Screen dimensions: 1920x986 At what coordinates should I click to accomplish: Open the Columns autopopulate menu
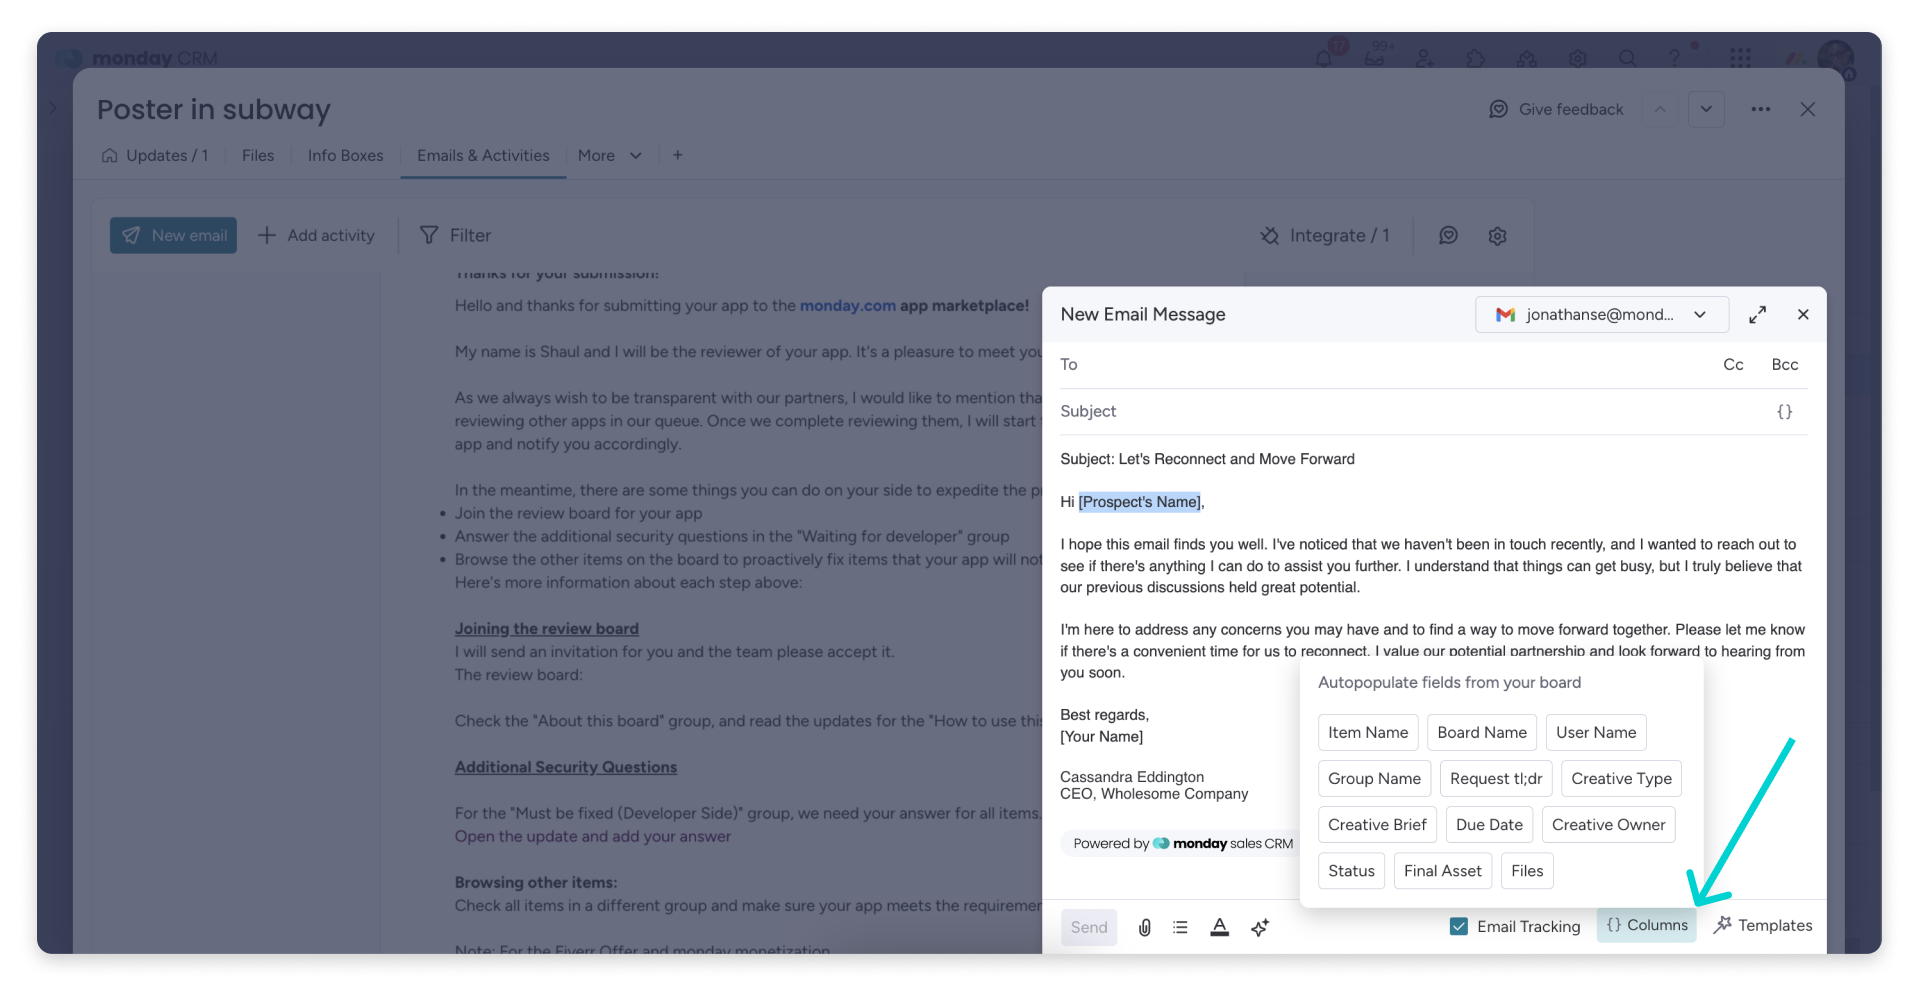1647,925
